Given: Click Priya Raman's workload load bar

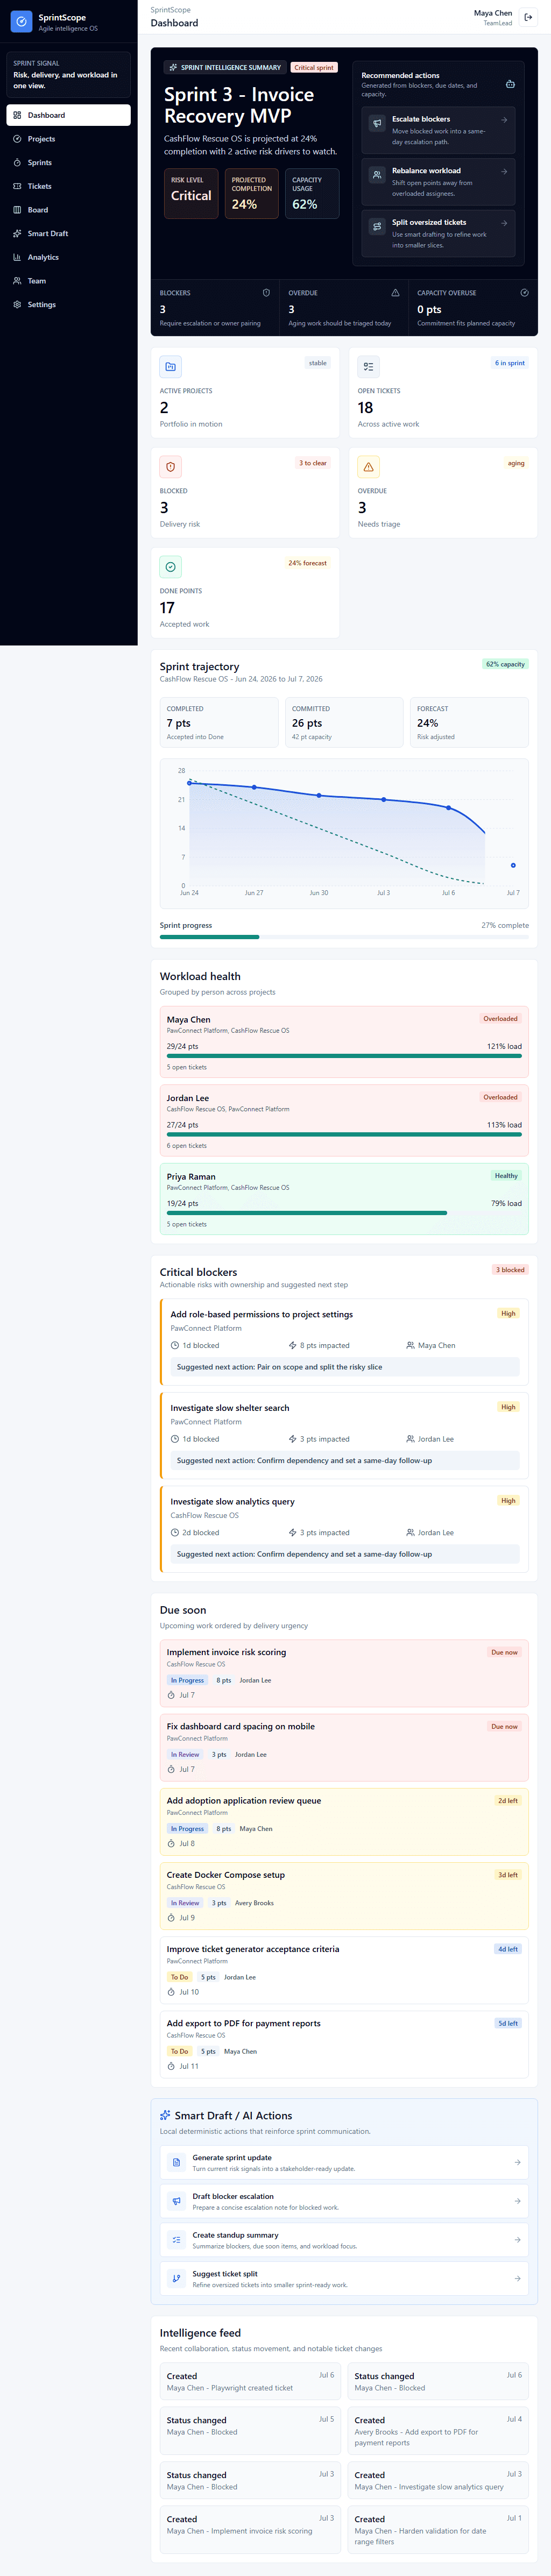Looking at the screenshot, I should (344, 1212).
